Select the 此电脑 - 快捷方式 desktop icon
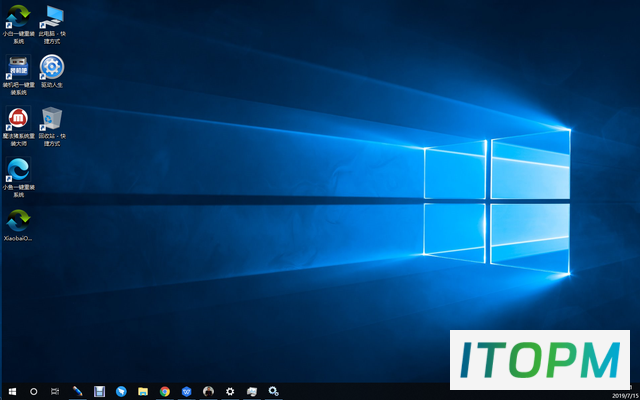This screenshot has height=400, width=640. click(52, 24)
